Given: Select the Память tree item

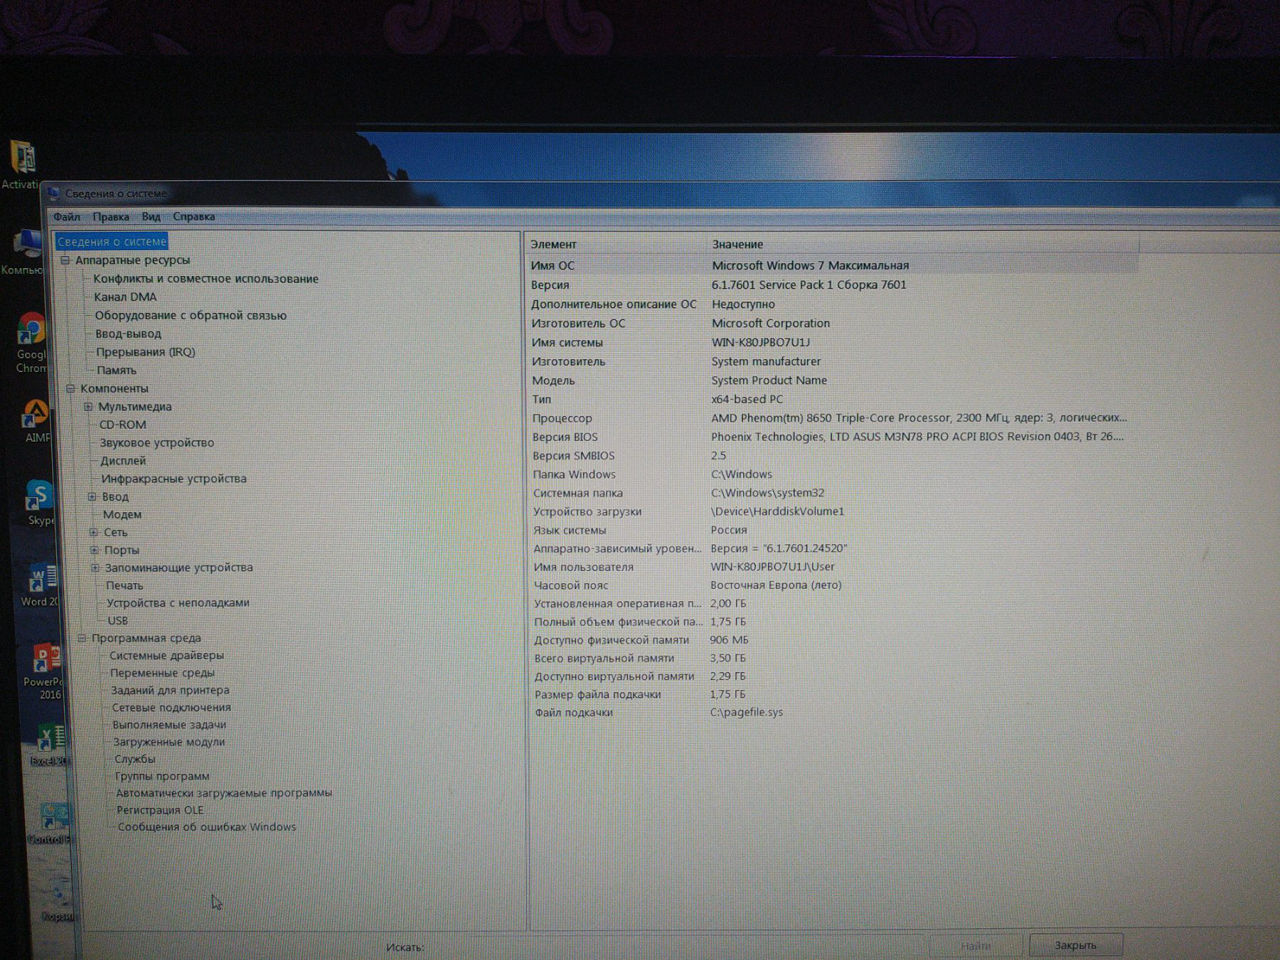Looking at the screenshot, I should (x=116, y=371).
